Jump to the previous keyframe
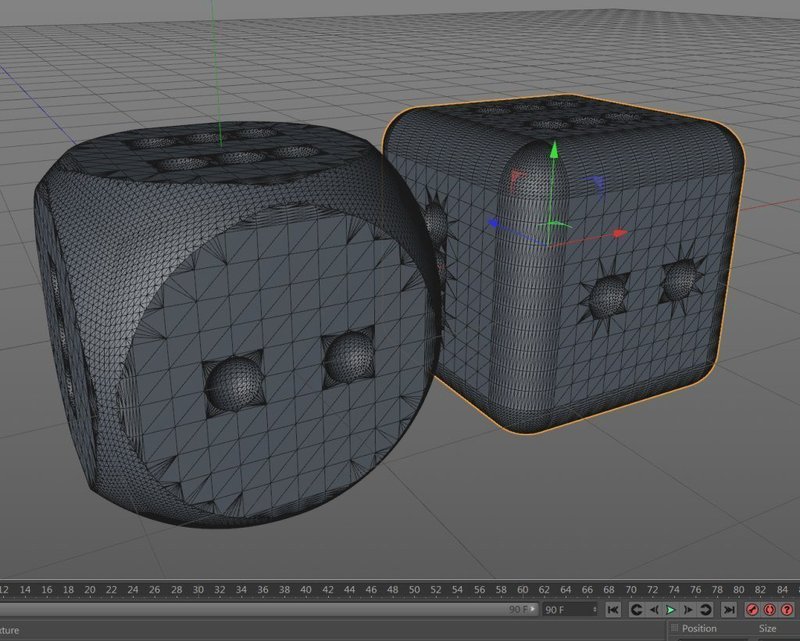The height and width of the screenshot is (641, 800). (x=636, y=609)
